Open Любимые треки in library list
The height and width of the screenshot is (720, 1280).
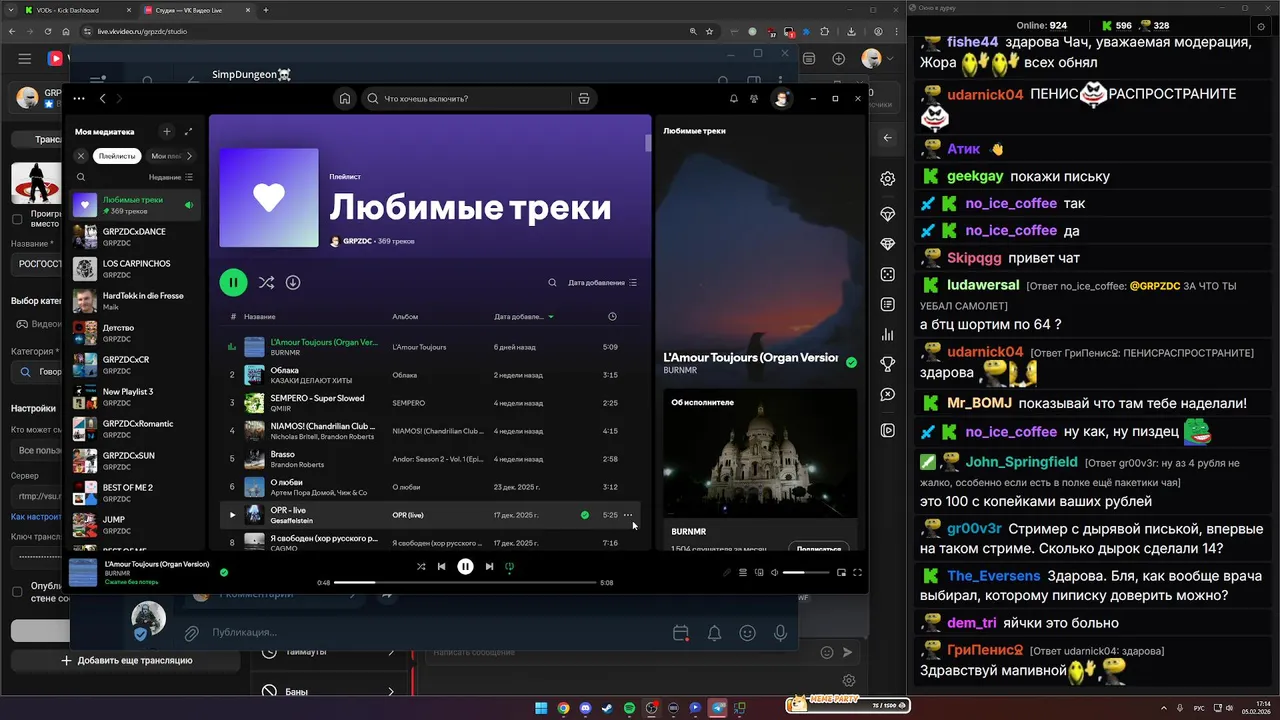click(136, 205)
